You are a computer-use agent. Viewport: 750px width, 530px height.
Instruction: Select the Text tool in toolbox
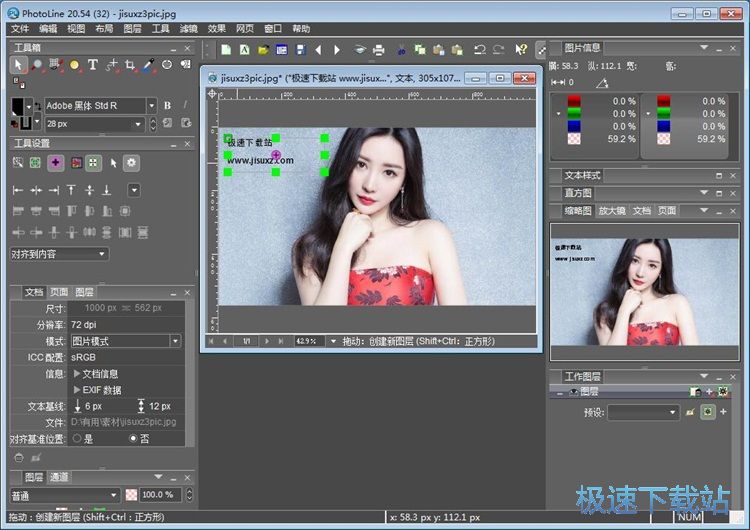[92, 64]
